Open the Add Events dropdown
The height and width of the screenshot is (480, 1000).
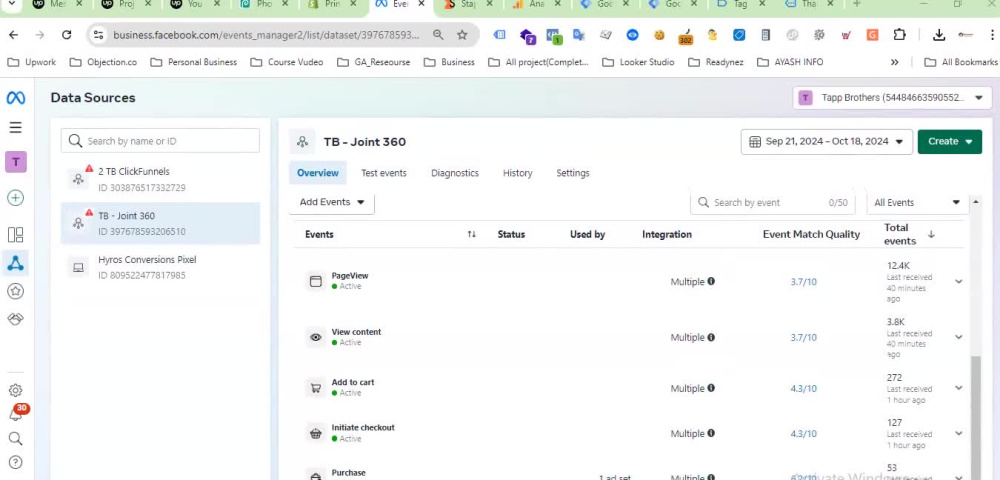(x=332, y=202)
